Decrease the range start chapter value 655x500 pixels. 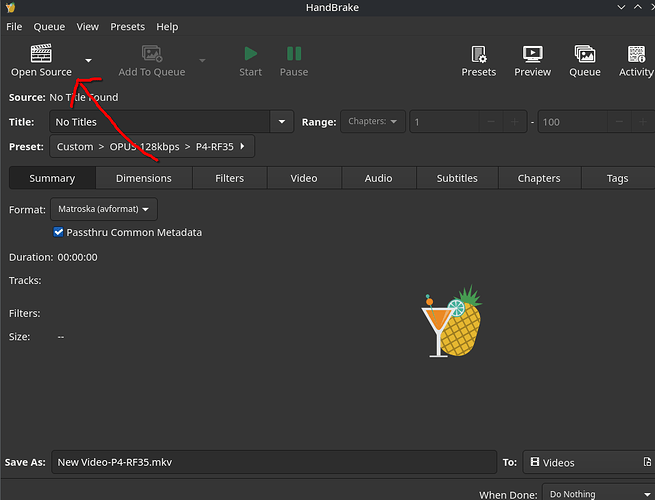[x=491, y=122]
